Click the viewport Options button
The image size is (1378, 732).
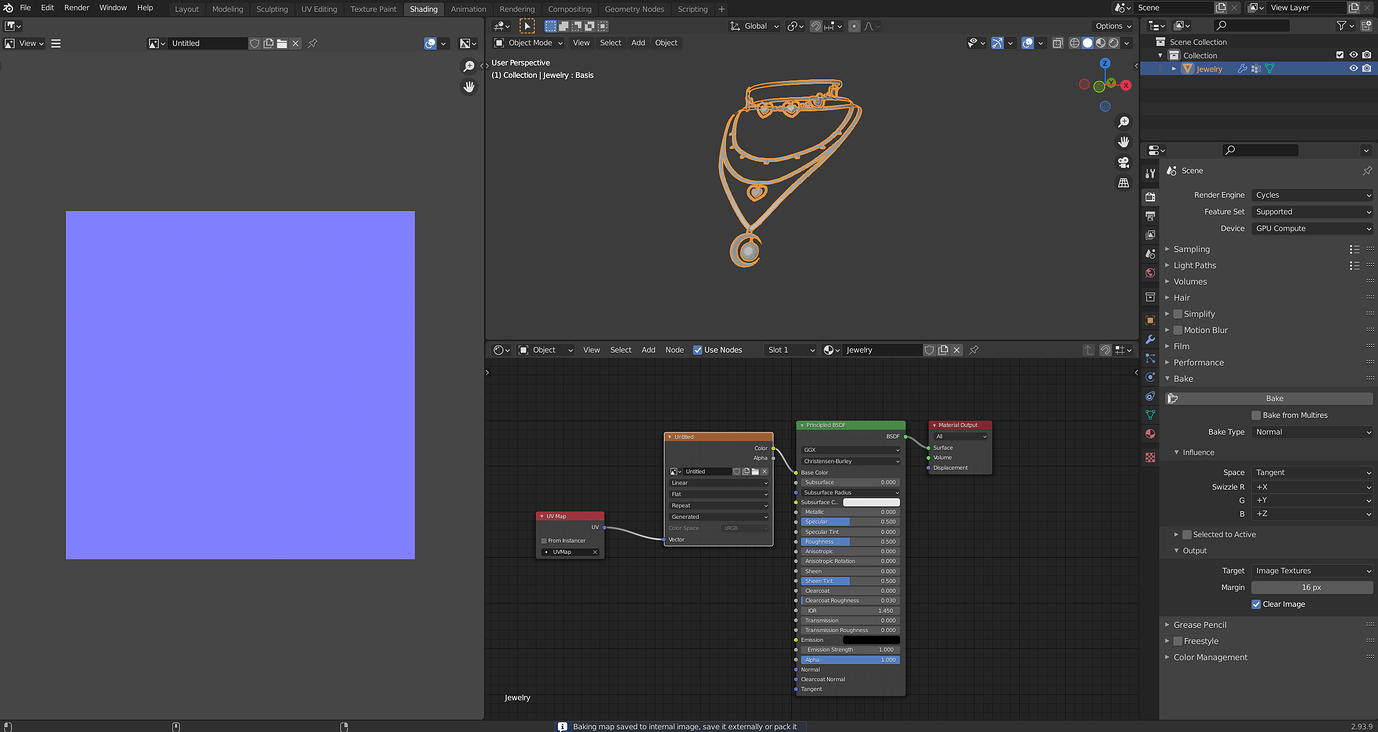click(1112, 26)
